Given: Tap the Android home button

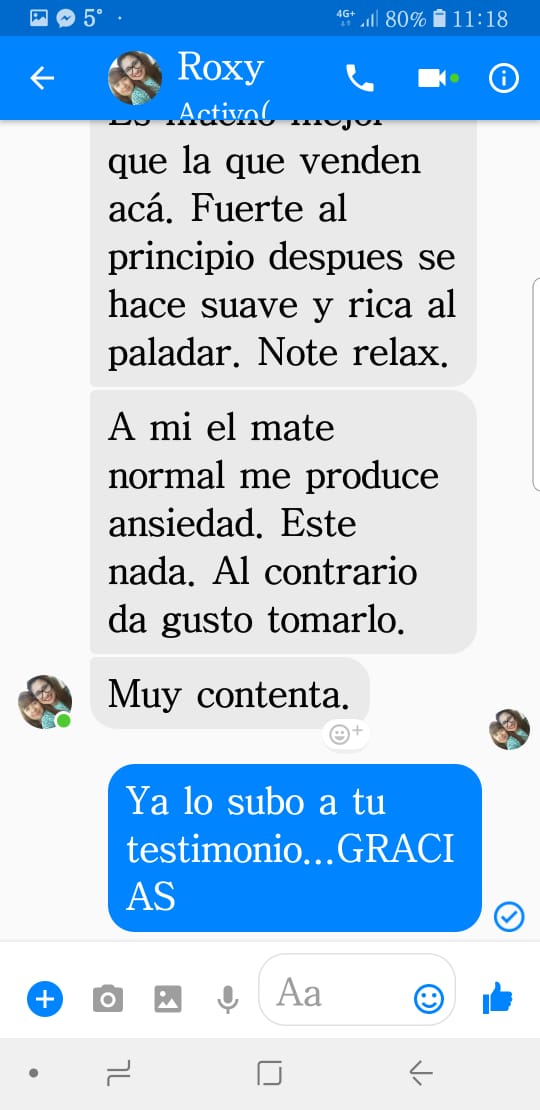Looking at the screenshot, I should click(x=270, y=1075).
